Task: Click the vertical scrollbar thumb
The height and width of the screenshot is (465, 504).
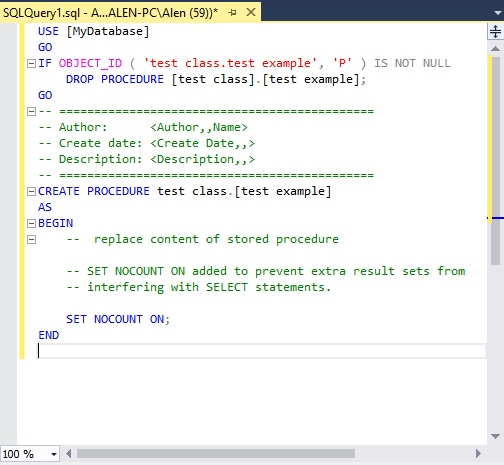Action: (495, 161)
